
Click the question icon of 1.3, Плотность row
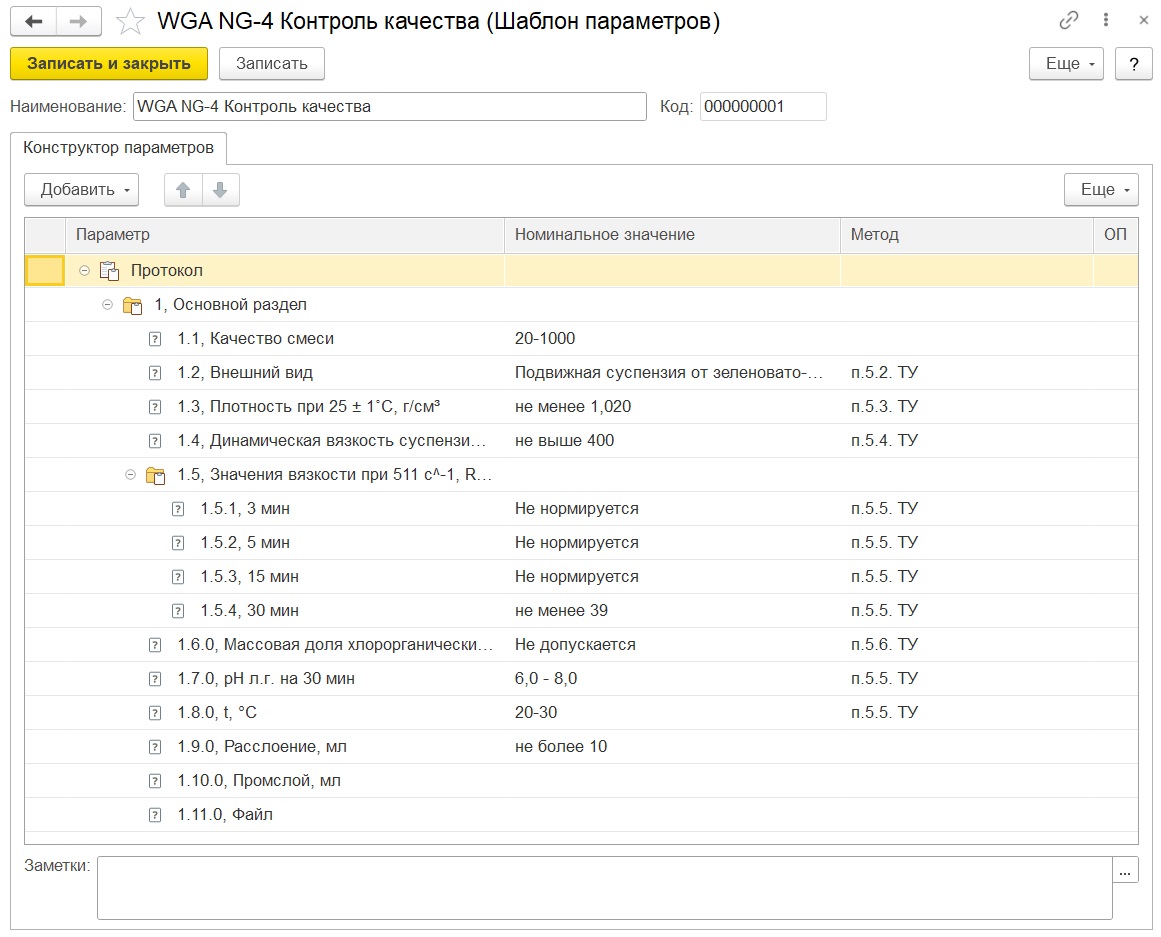(155, 407)
